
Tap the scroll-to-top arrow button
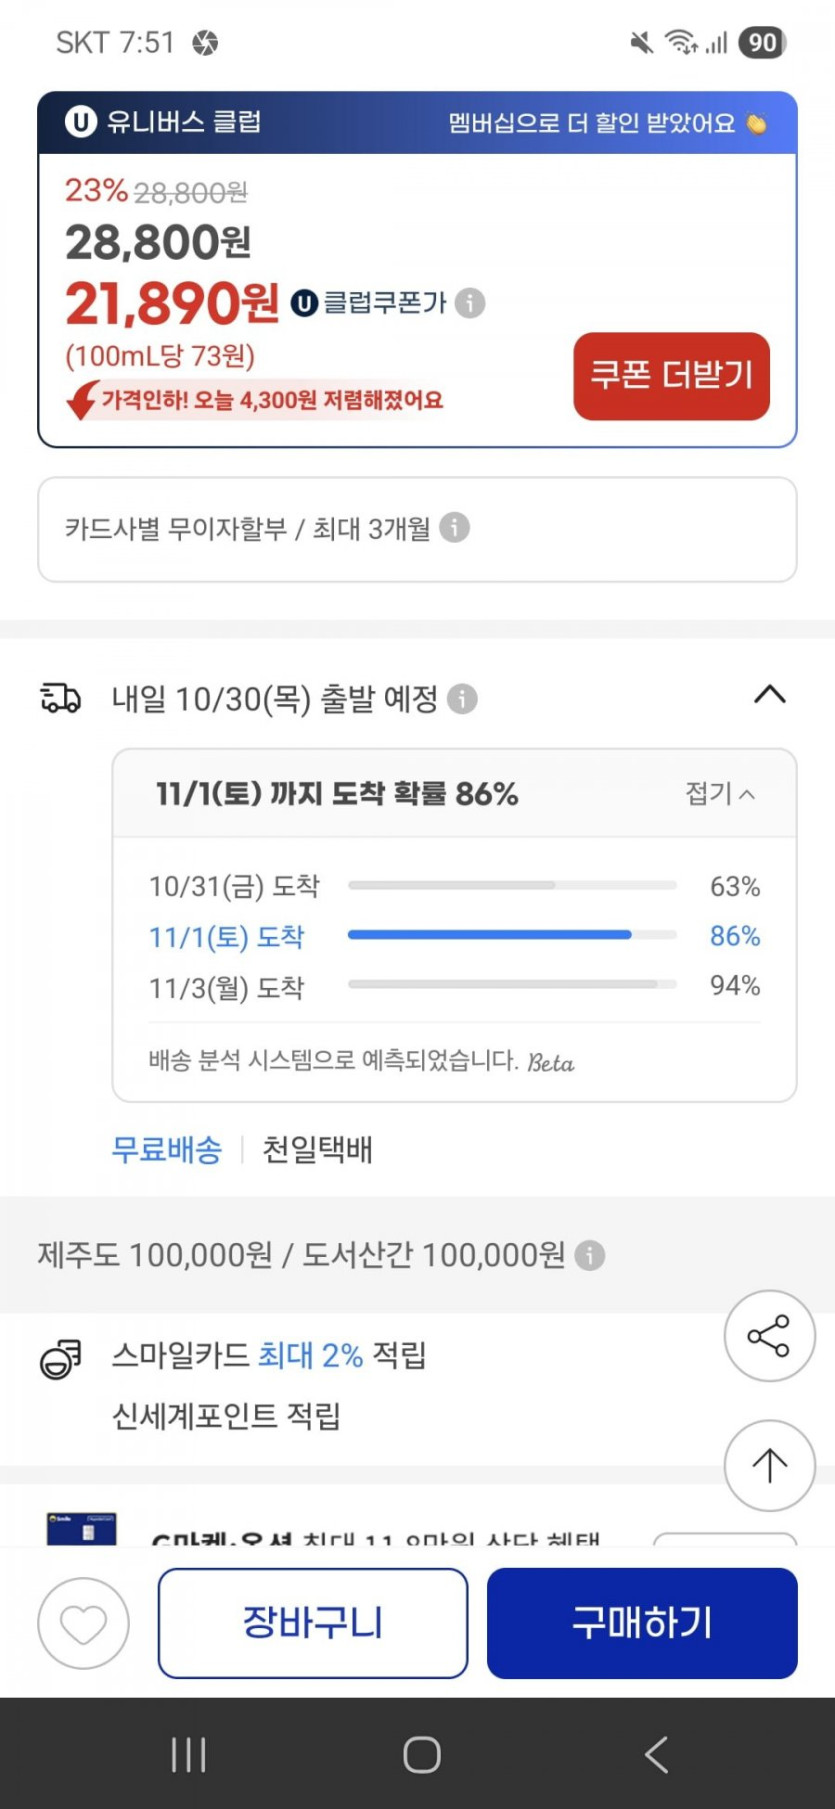(x=769, y=1466)
